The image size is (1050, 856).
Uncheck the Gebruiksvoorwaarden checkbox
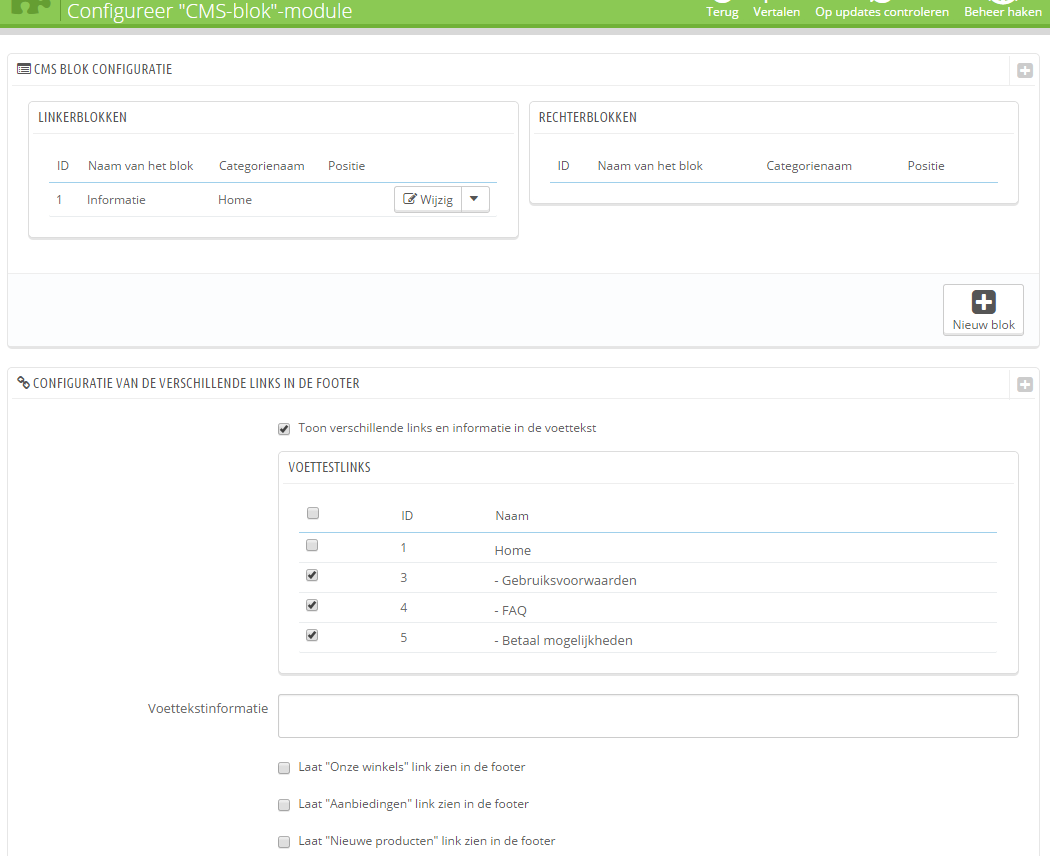click(x=312, y=575)
